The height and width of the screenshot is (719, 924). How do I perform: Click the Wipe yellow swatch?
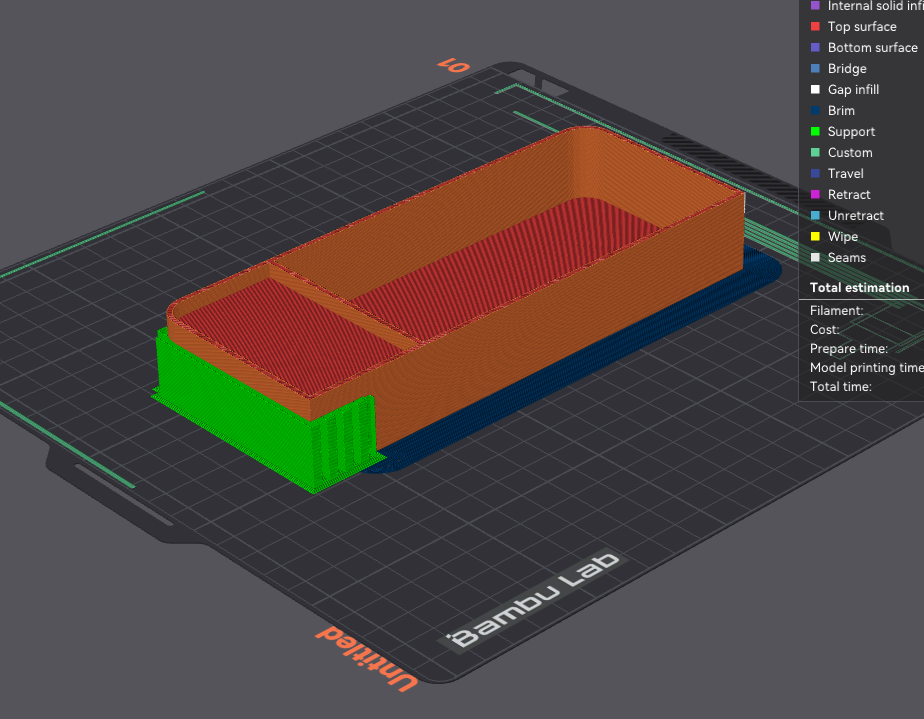(815, 237)
